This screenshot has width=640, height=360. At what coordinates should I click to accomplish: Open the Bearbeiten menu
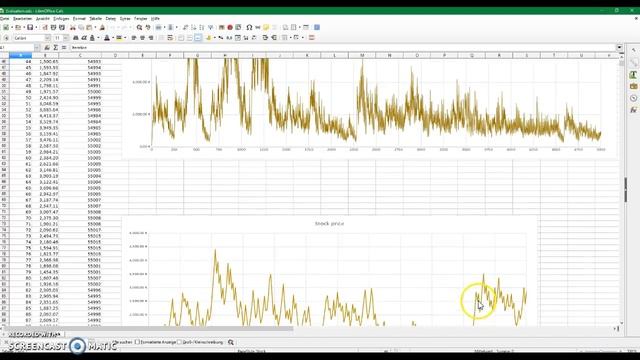click(x=22, y=19)
